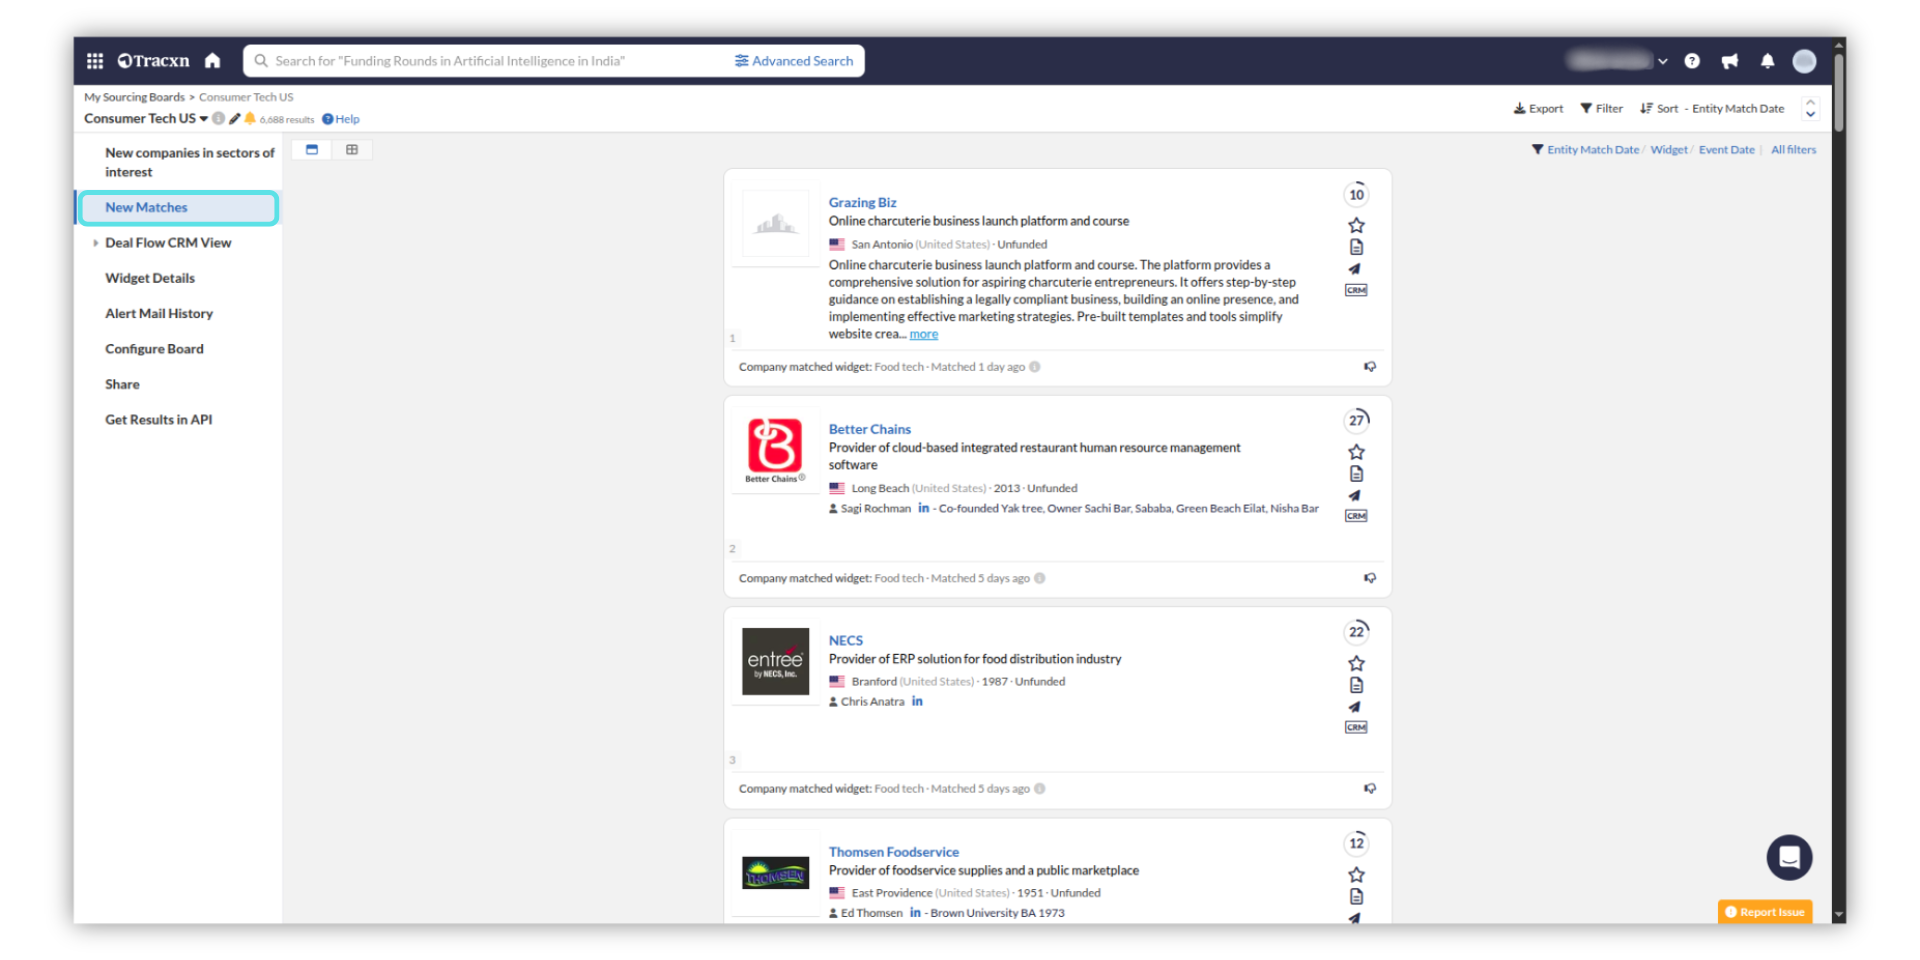Open the Better Chains company link
The width and height of the screenshot is (1920, 960).
869,429
